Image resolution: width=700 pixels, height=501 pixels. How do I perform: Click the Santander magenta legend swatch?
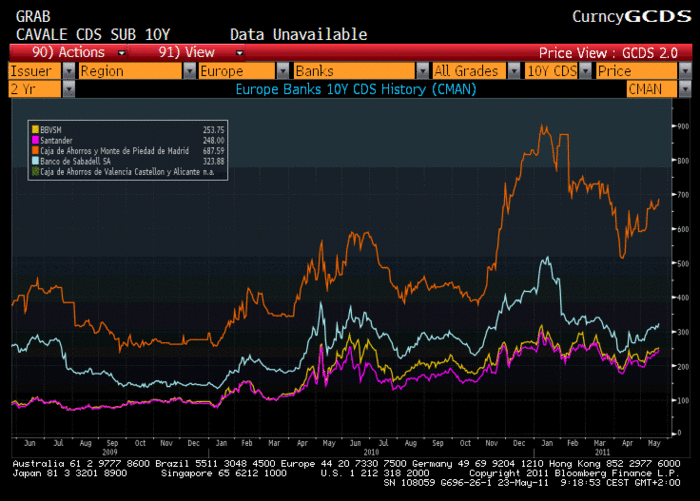coord(35,140)
